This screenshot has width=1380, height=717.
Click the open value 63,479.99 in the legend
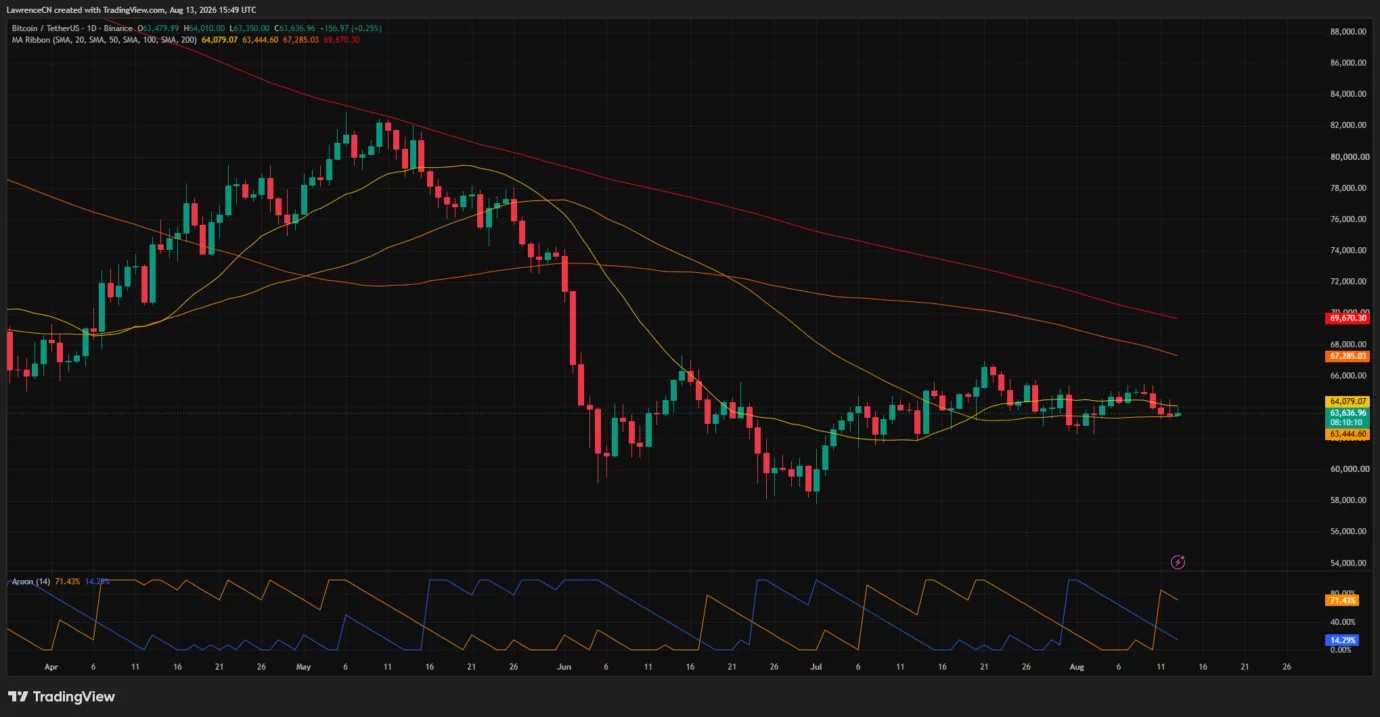[161, 28]
